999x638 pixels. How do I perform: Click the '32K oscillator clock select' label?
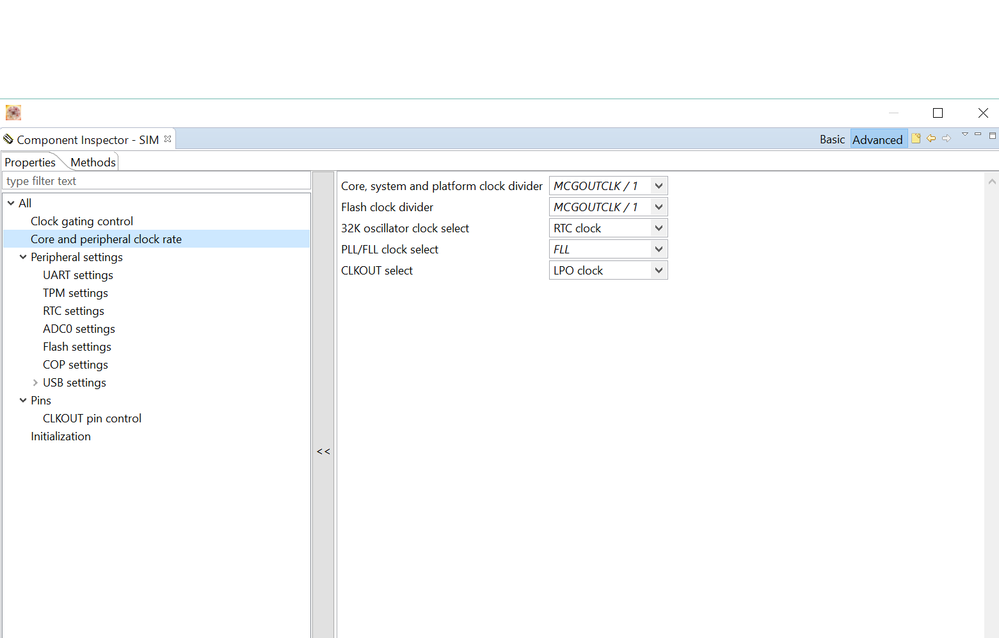[x=405, y=228]
